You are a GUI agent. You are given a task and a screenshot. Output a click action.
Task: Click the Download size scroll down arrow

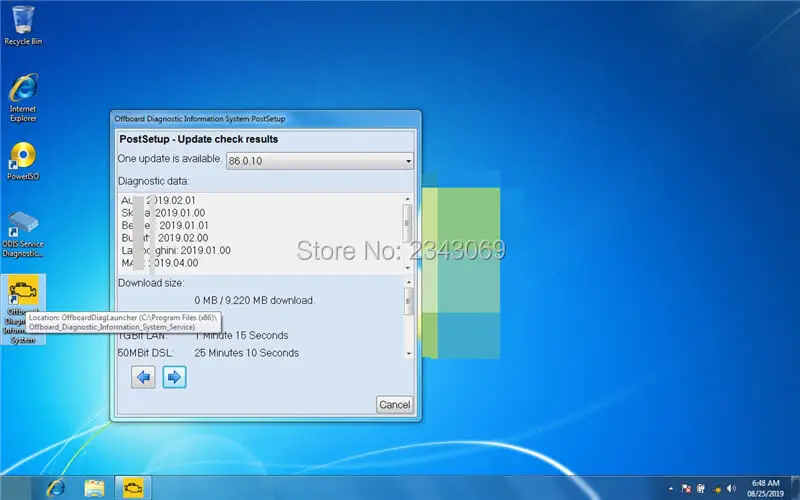[408, 354]
